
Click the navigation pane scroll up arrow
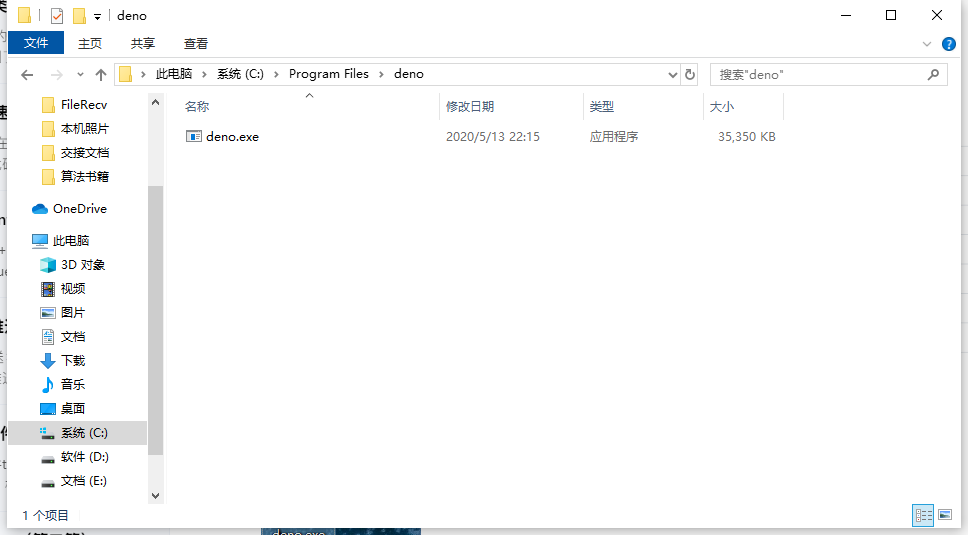156,102
